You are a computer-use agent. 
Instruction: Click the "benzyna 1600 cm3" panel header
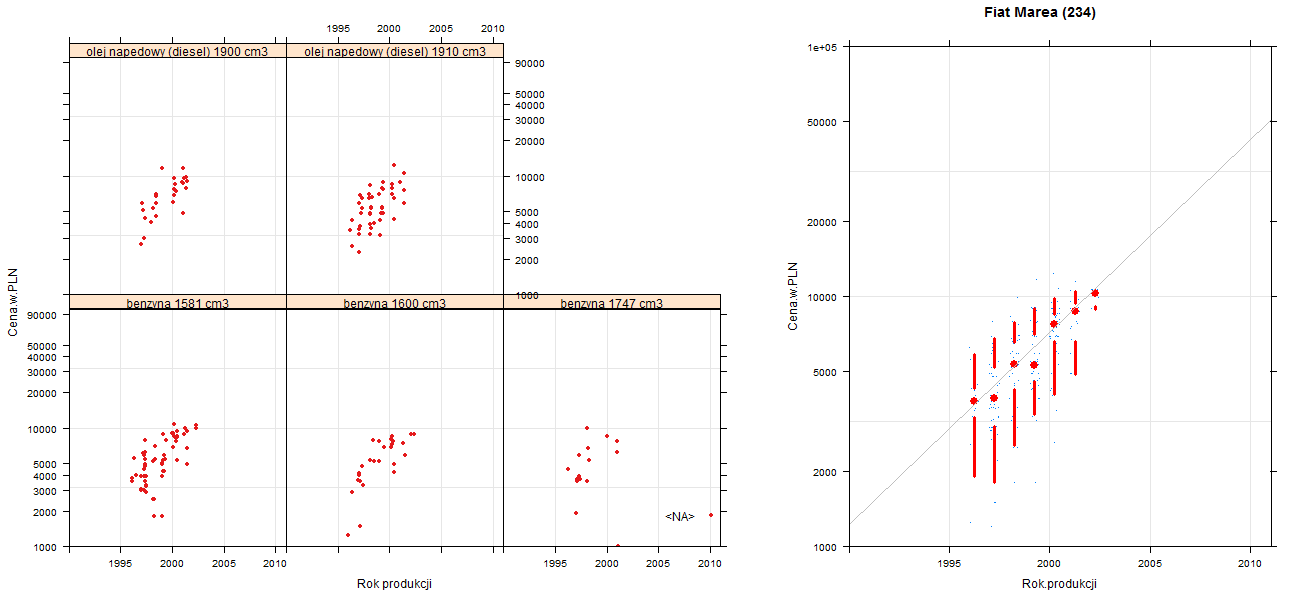click(x=395, y=302)
